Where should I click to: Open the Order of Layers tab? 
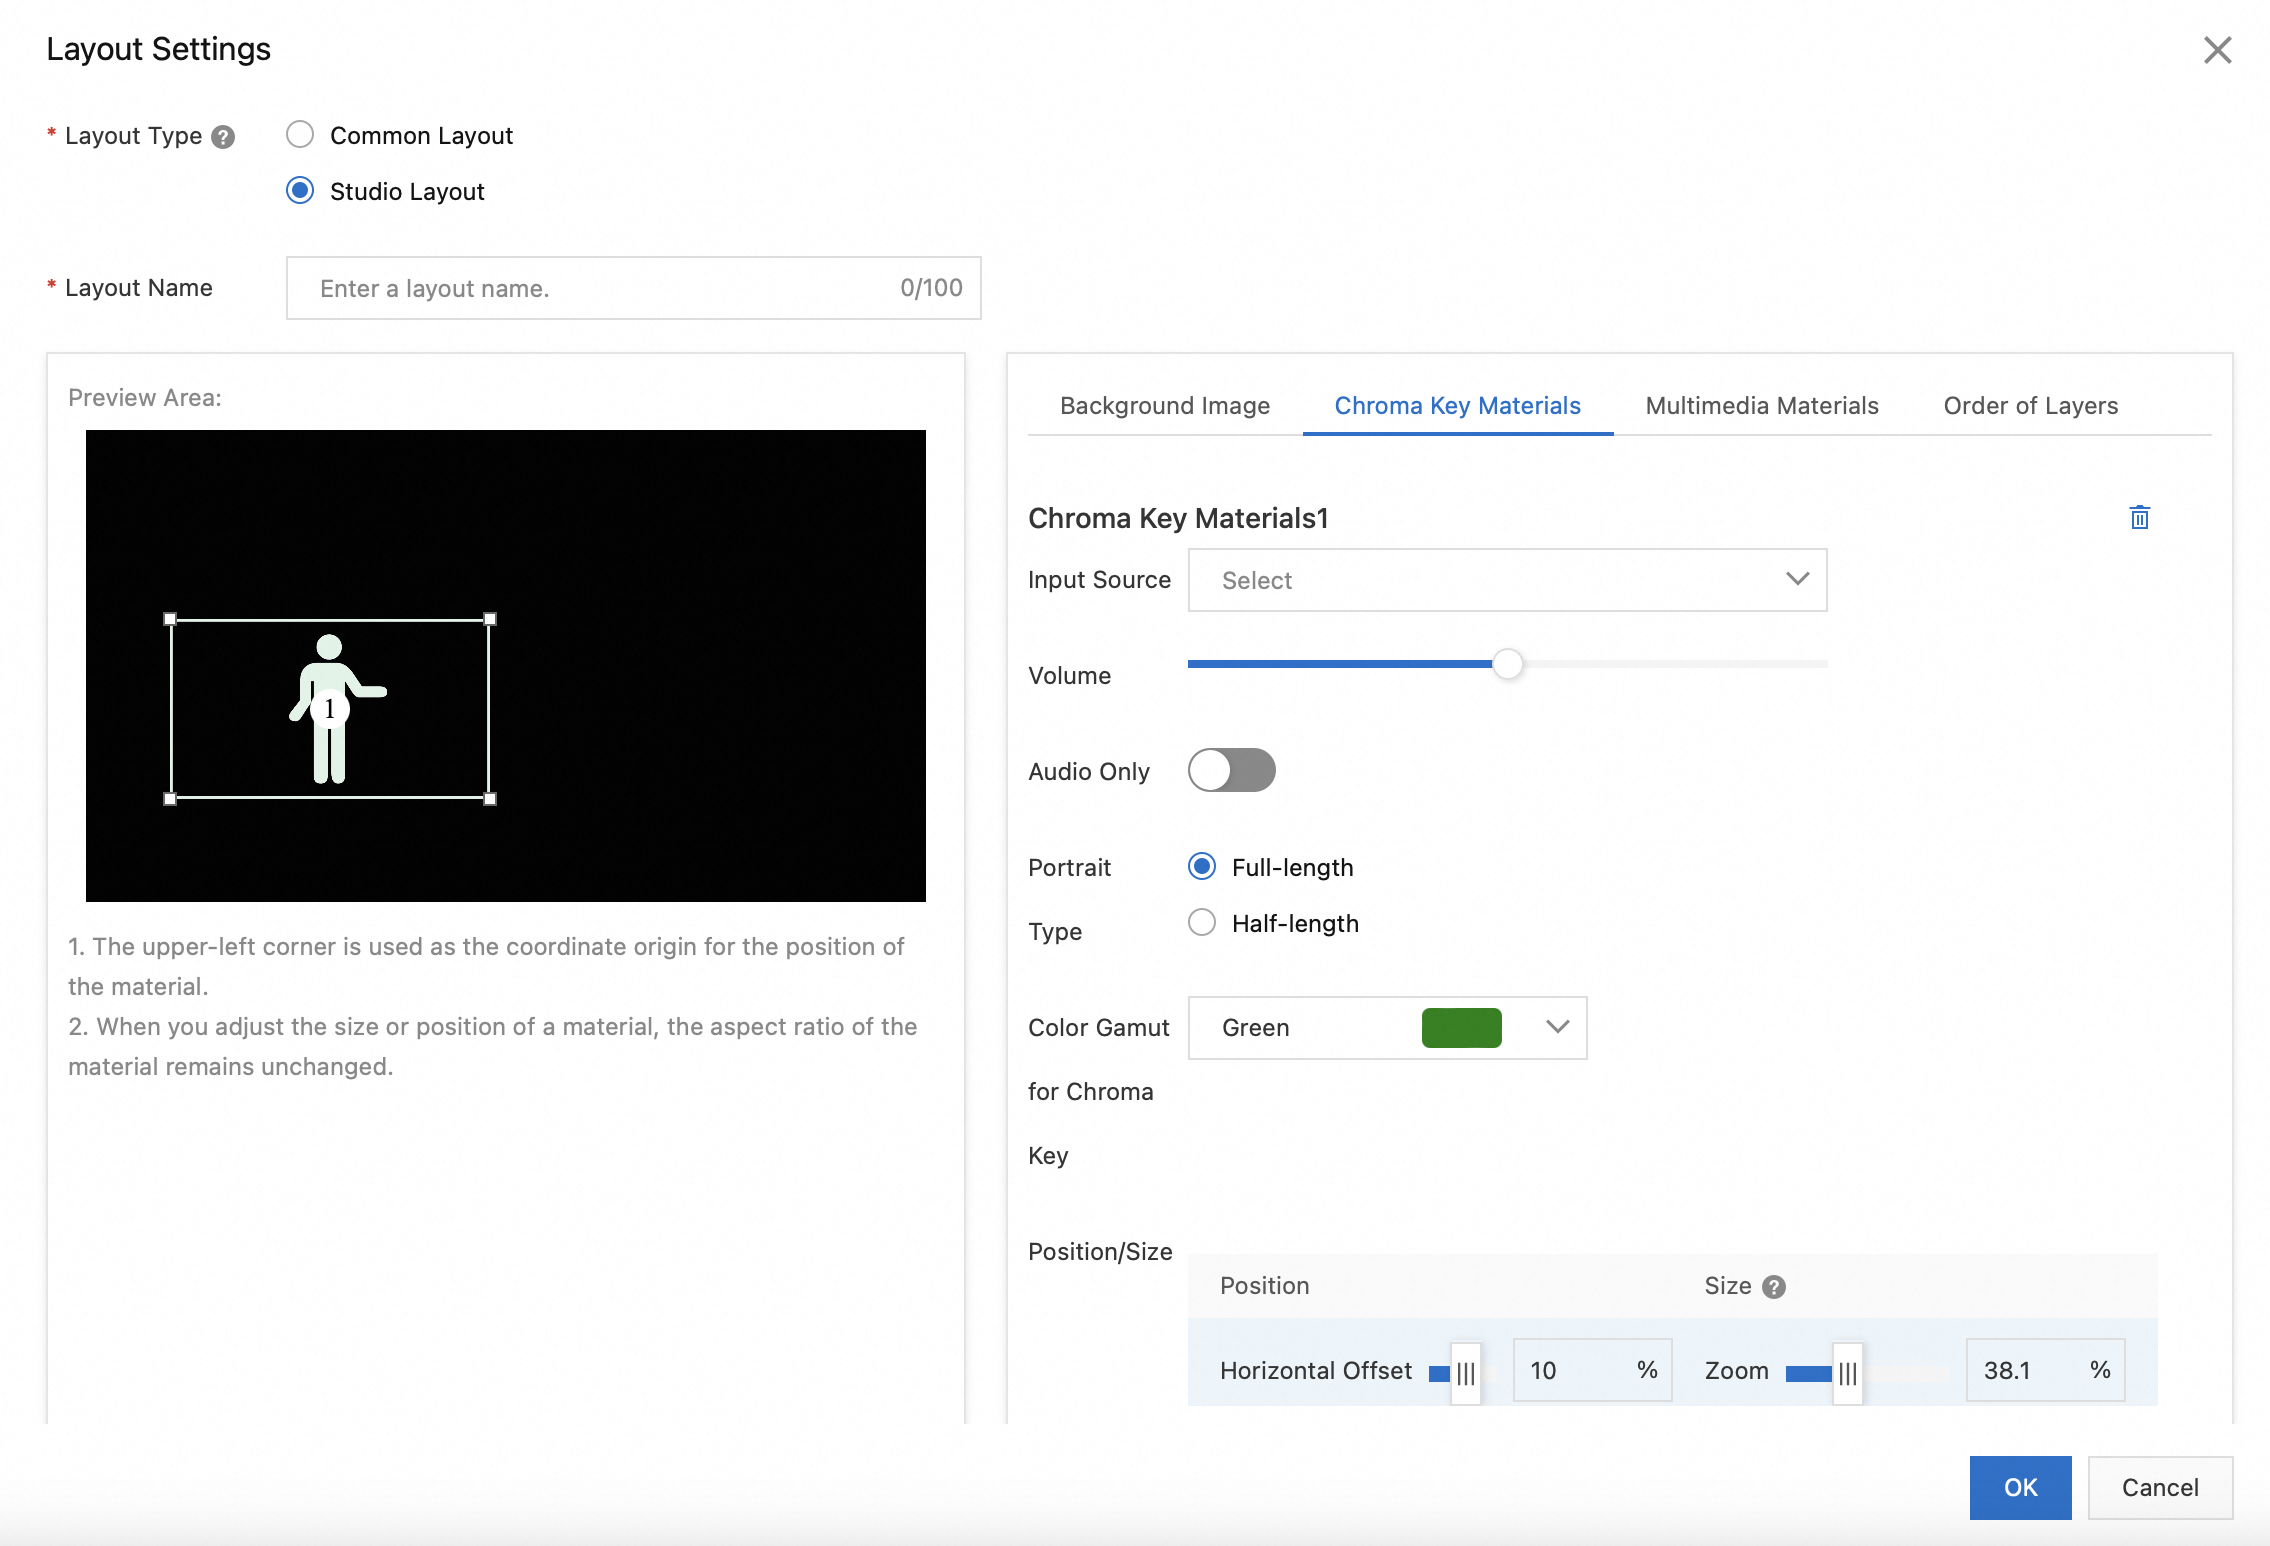click(2030, 406)
